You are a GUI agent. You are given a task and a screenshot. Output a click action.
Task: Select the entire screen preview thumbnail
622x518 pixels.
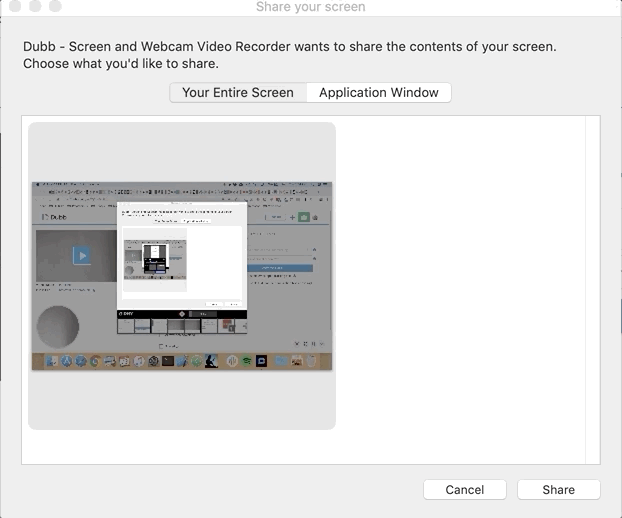point(182,276)
